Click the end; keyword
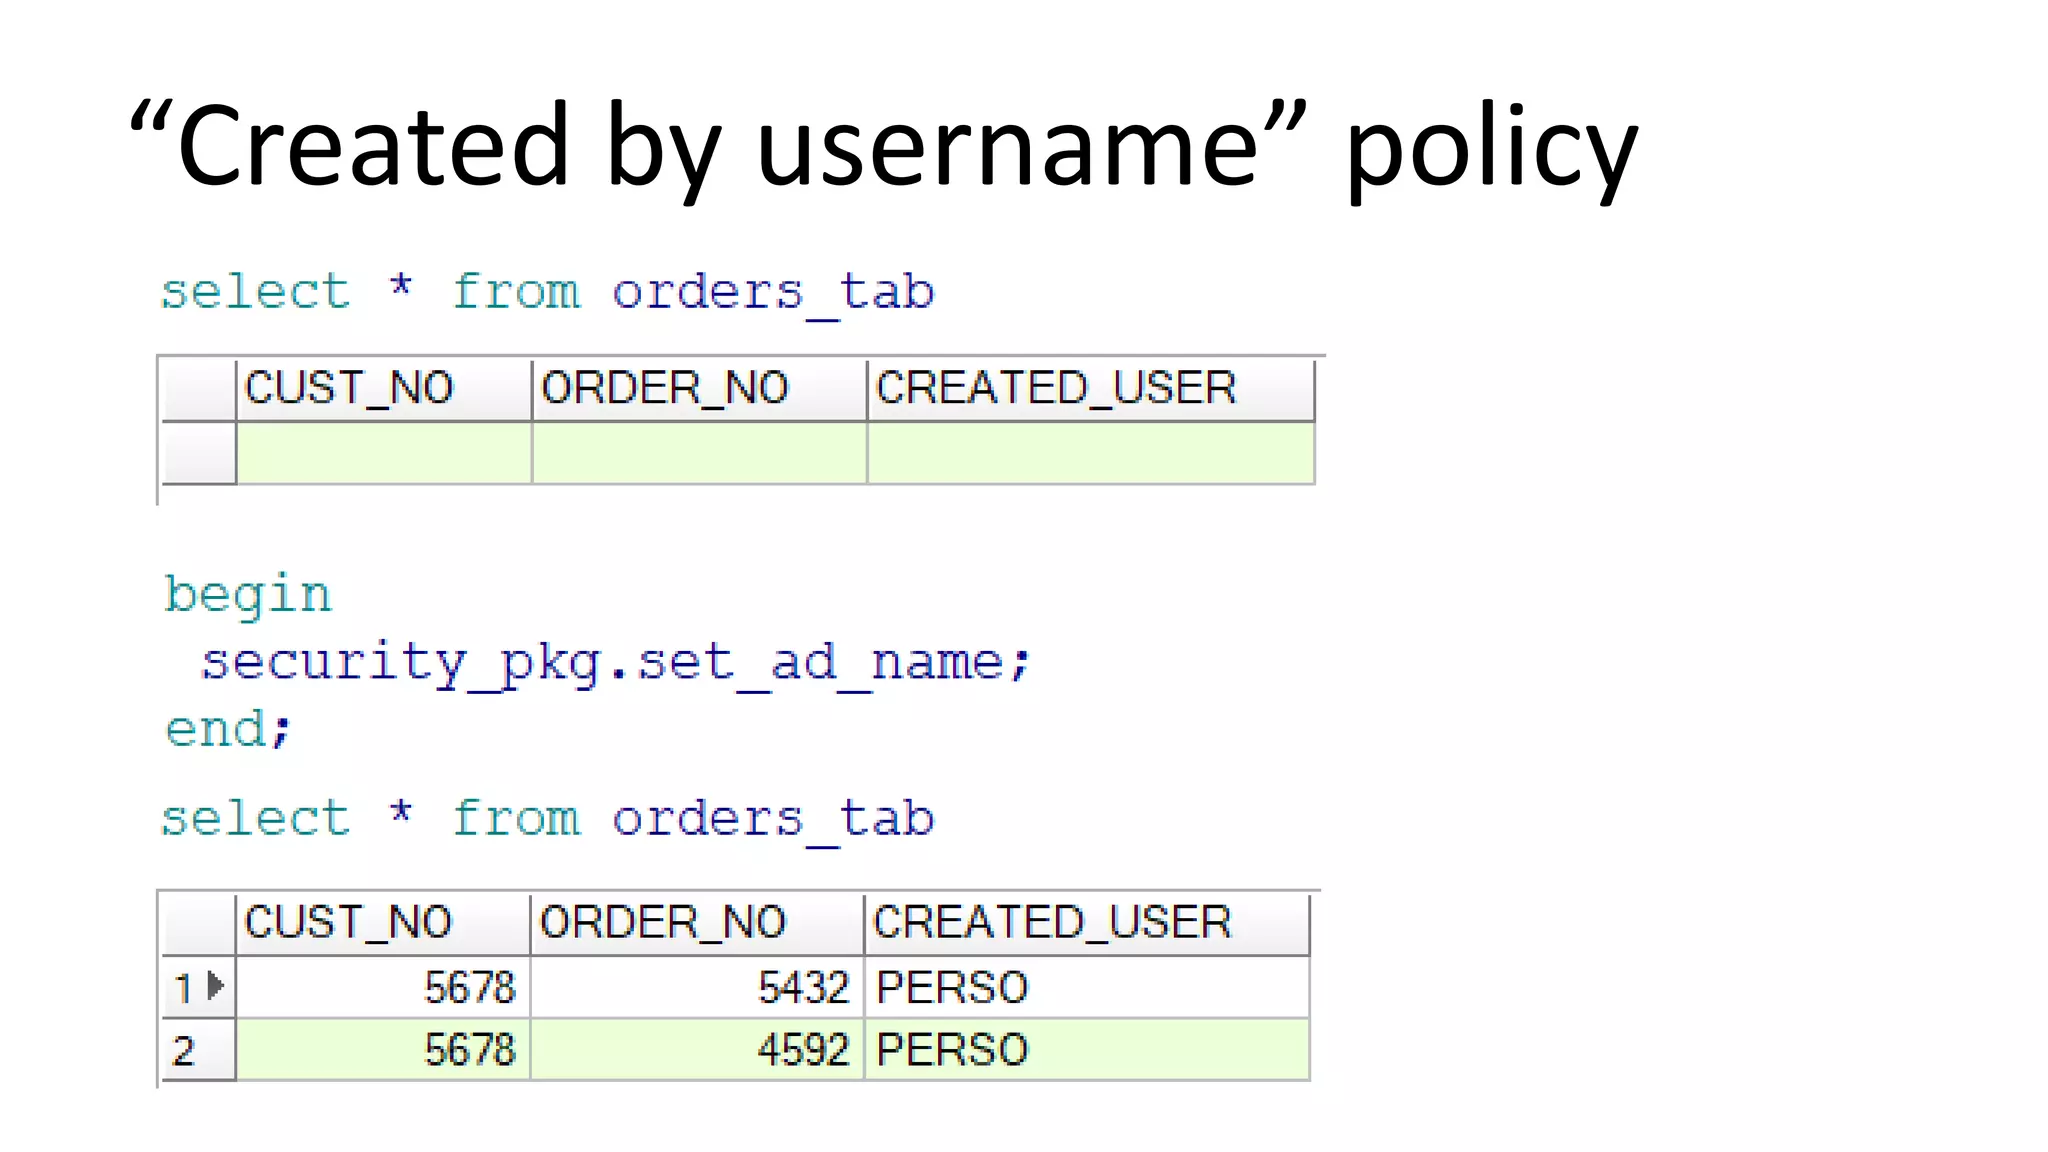The image size is (2048, 1152). pyautogui.click(x=227, y=728)
